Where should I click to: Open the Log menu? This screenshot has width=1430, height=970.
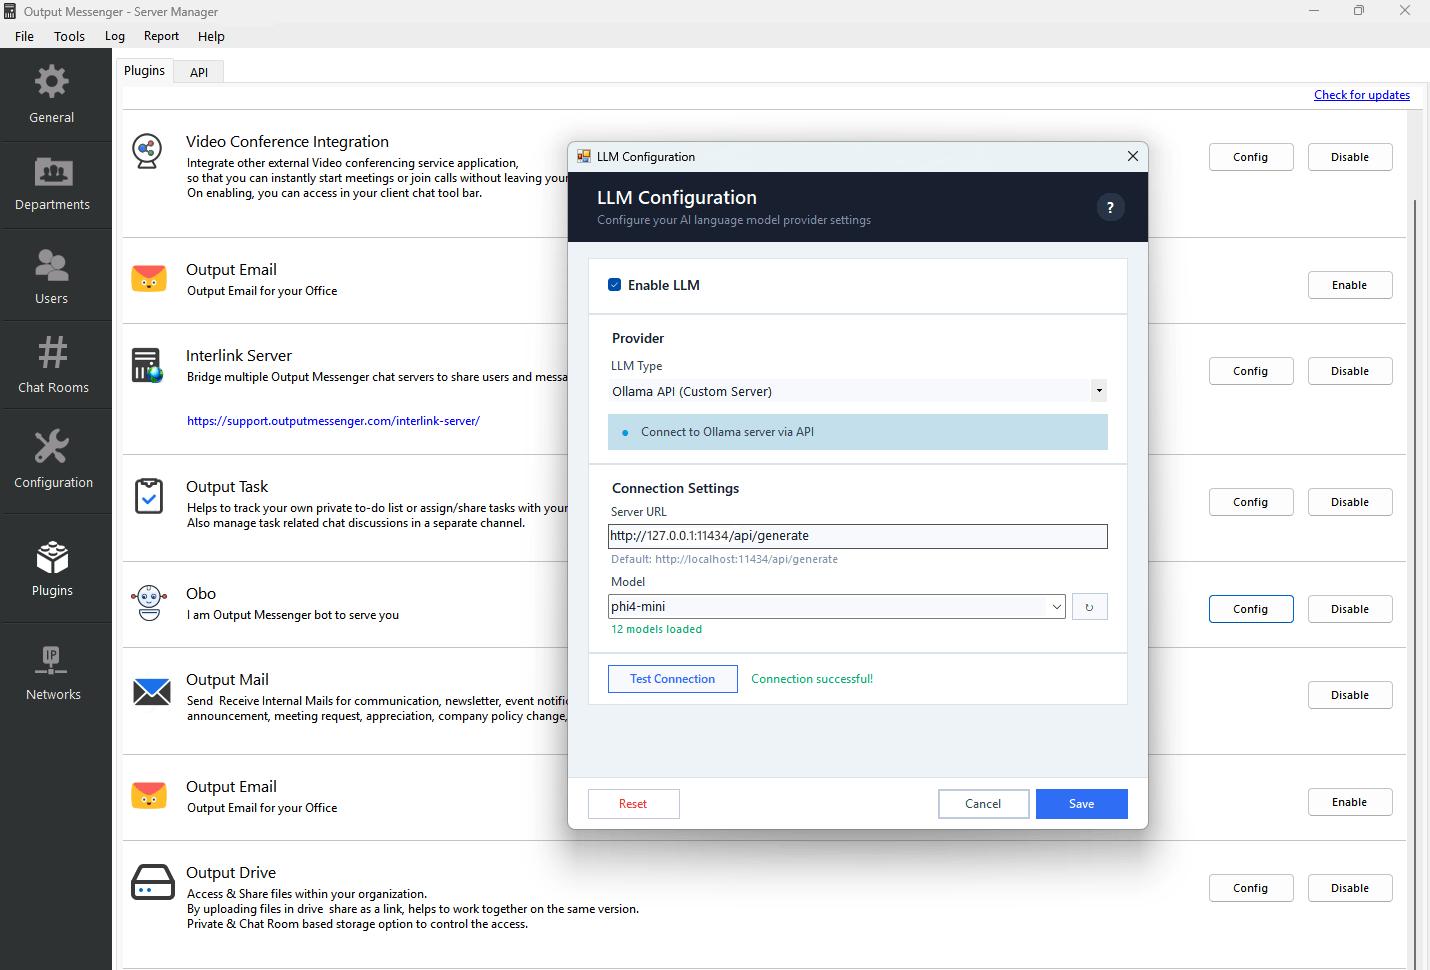tap(115, 36)
